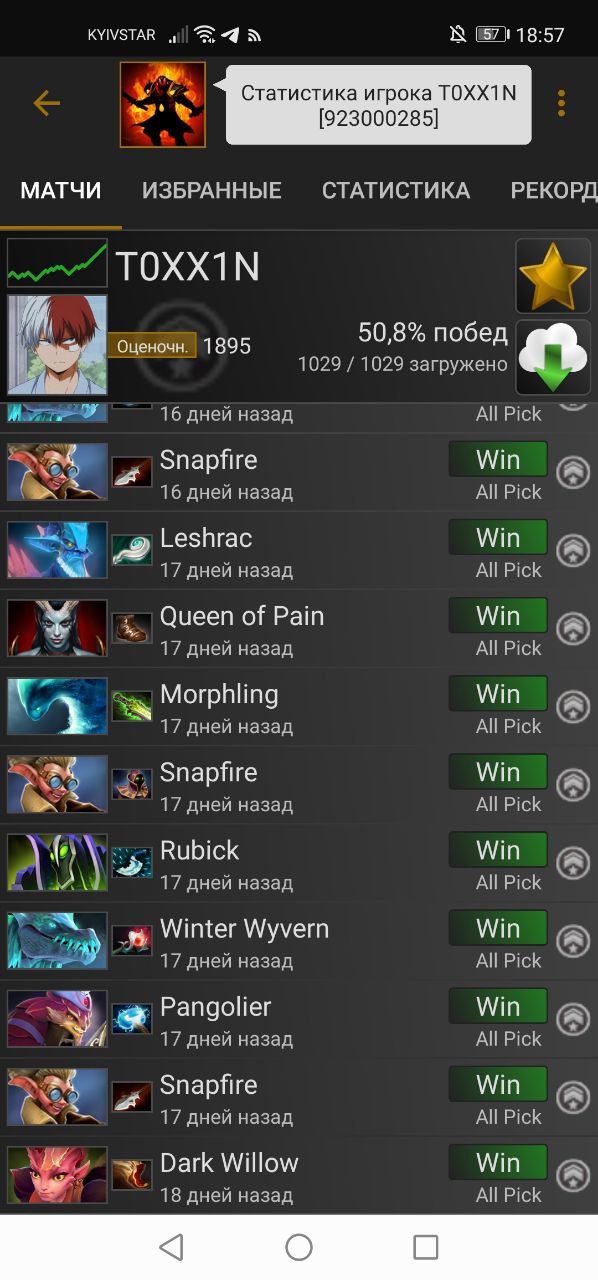The width and height of the screenshot is (598, 1280).
Task: Tap the T0XX1N player avatar
Action: click(57, 345)
